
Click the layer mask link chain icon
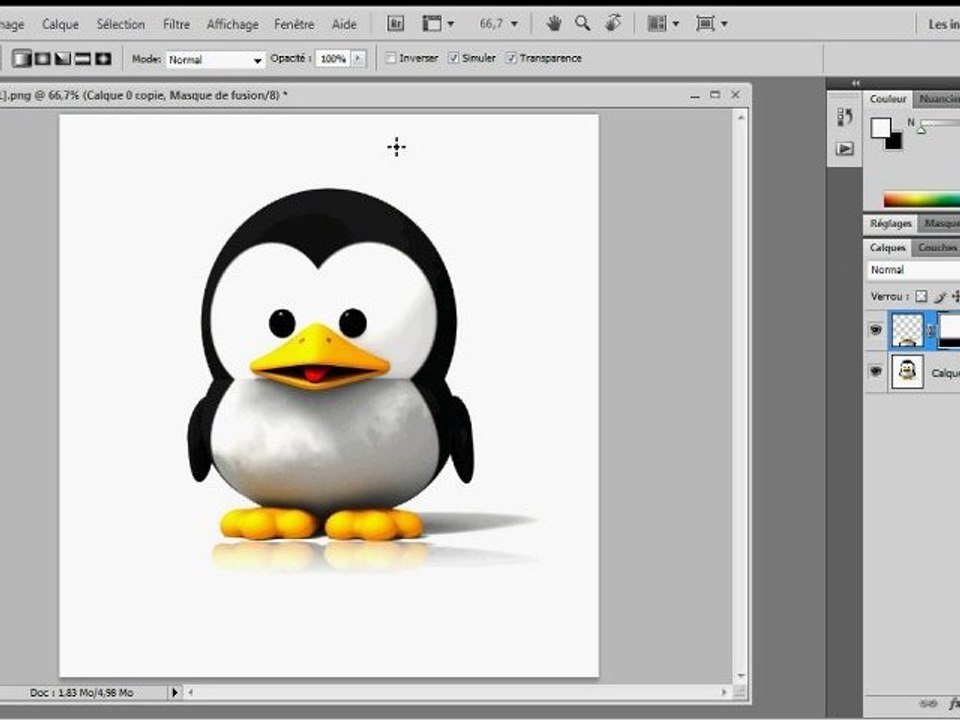click(x=931, y=331)
